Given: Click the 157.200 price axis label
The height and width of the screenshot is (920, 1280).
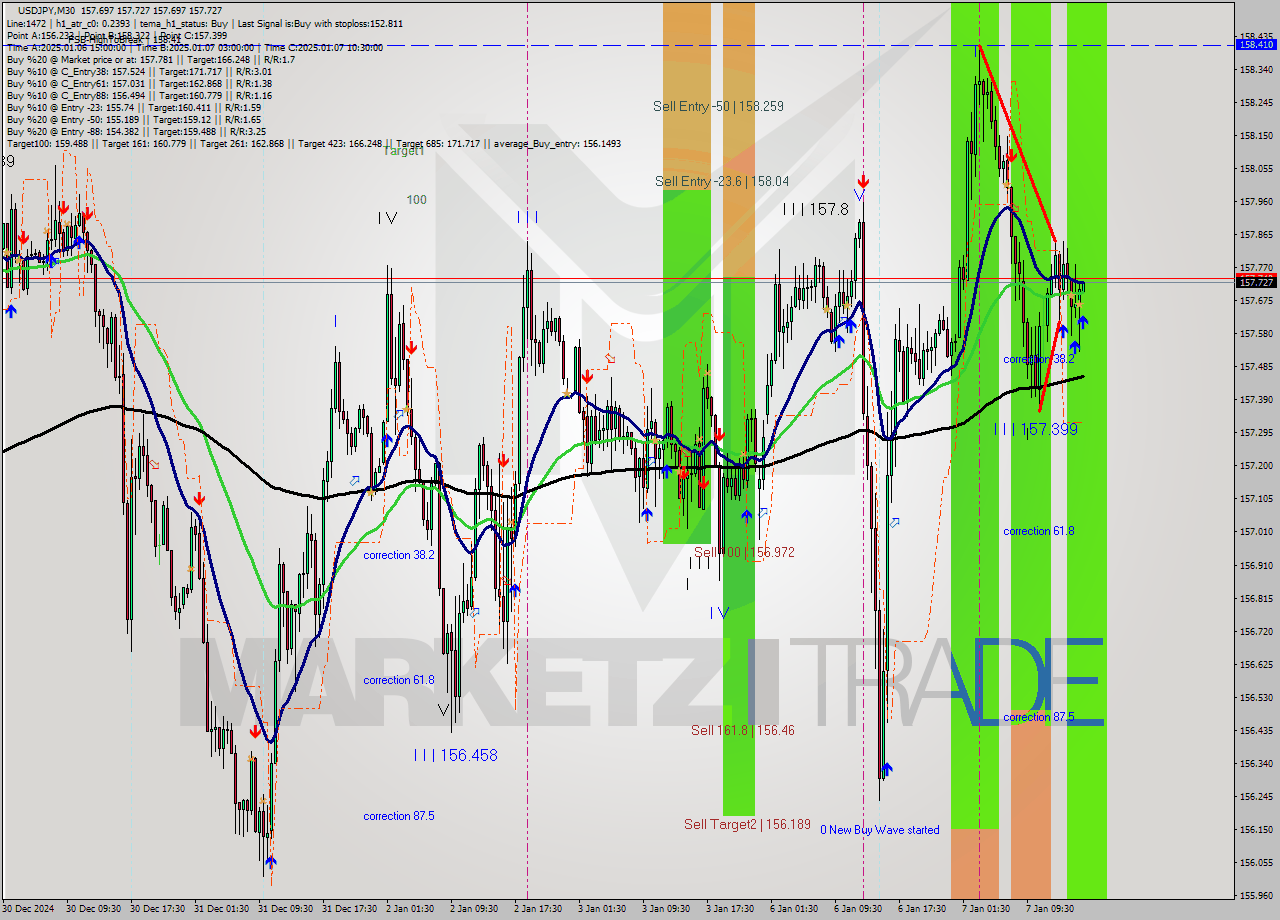Looking at the screenshot, I should click(1256, 465).
